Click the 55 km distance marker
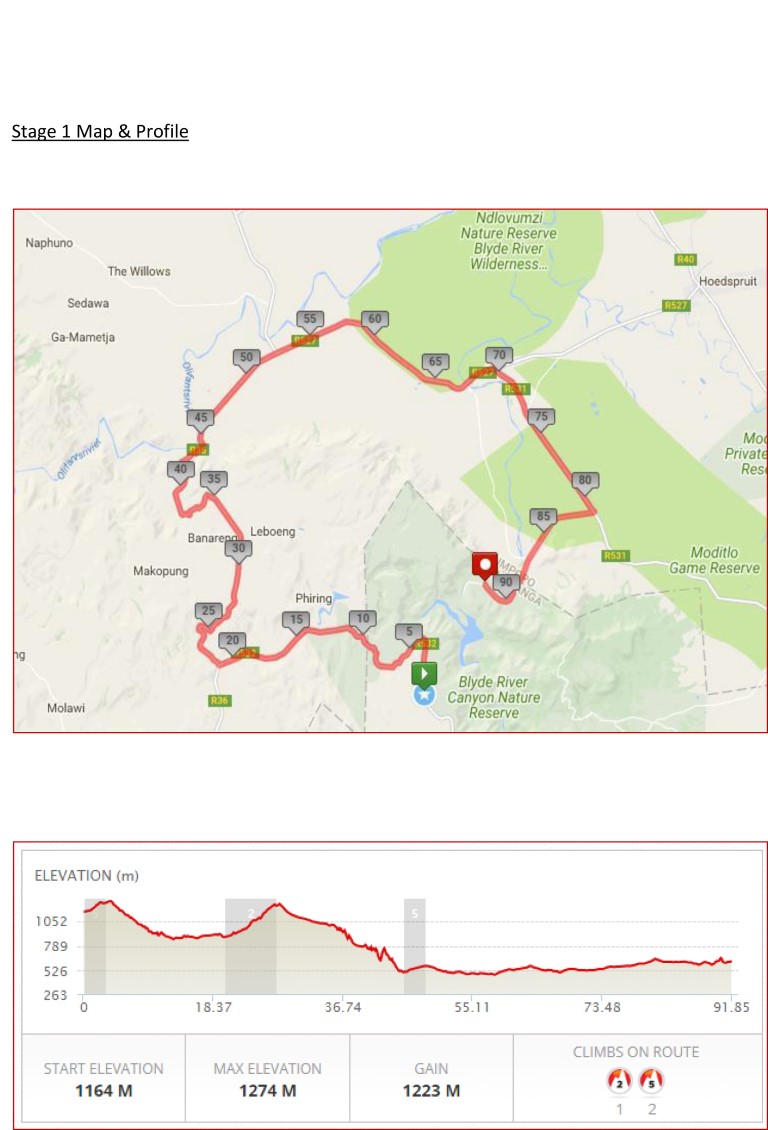 point(310,321)
